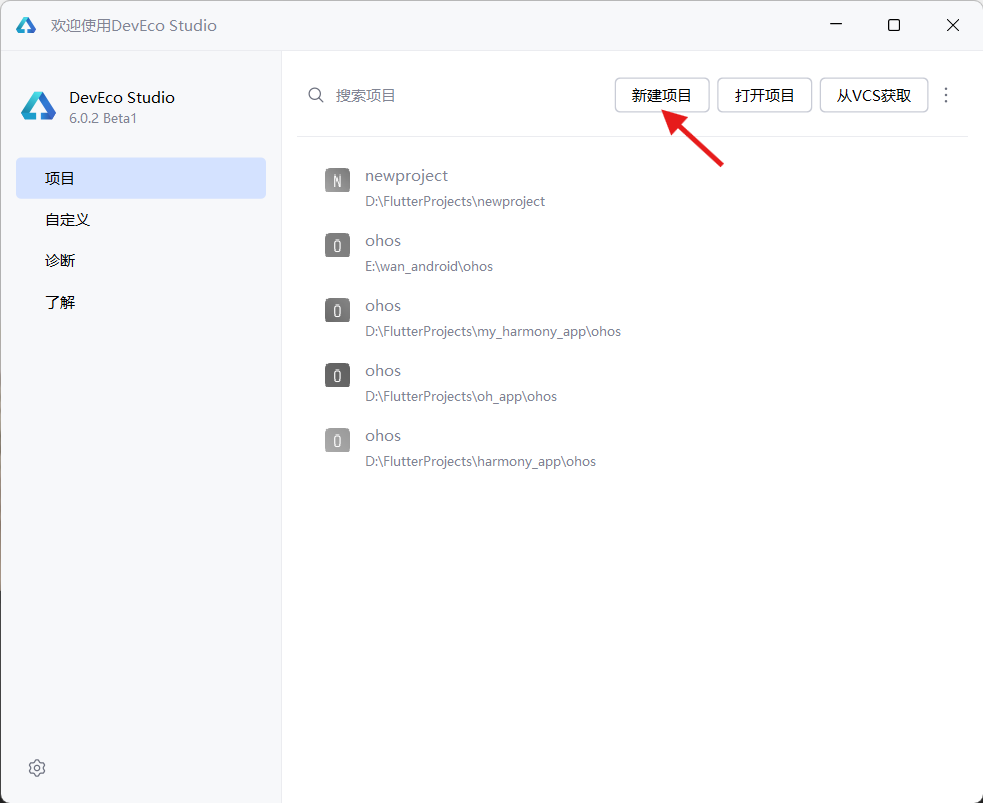Select the 项目 tab in sidebar

click(x=141, y=178)
